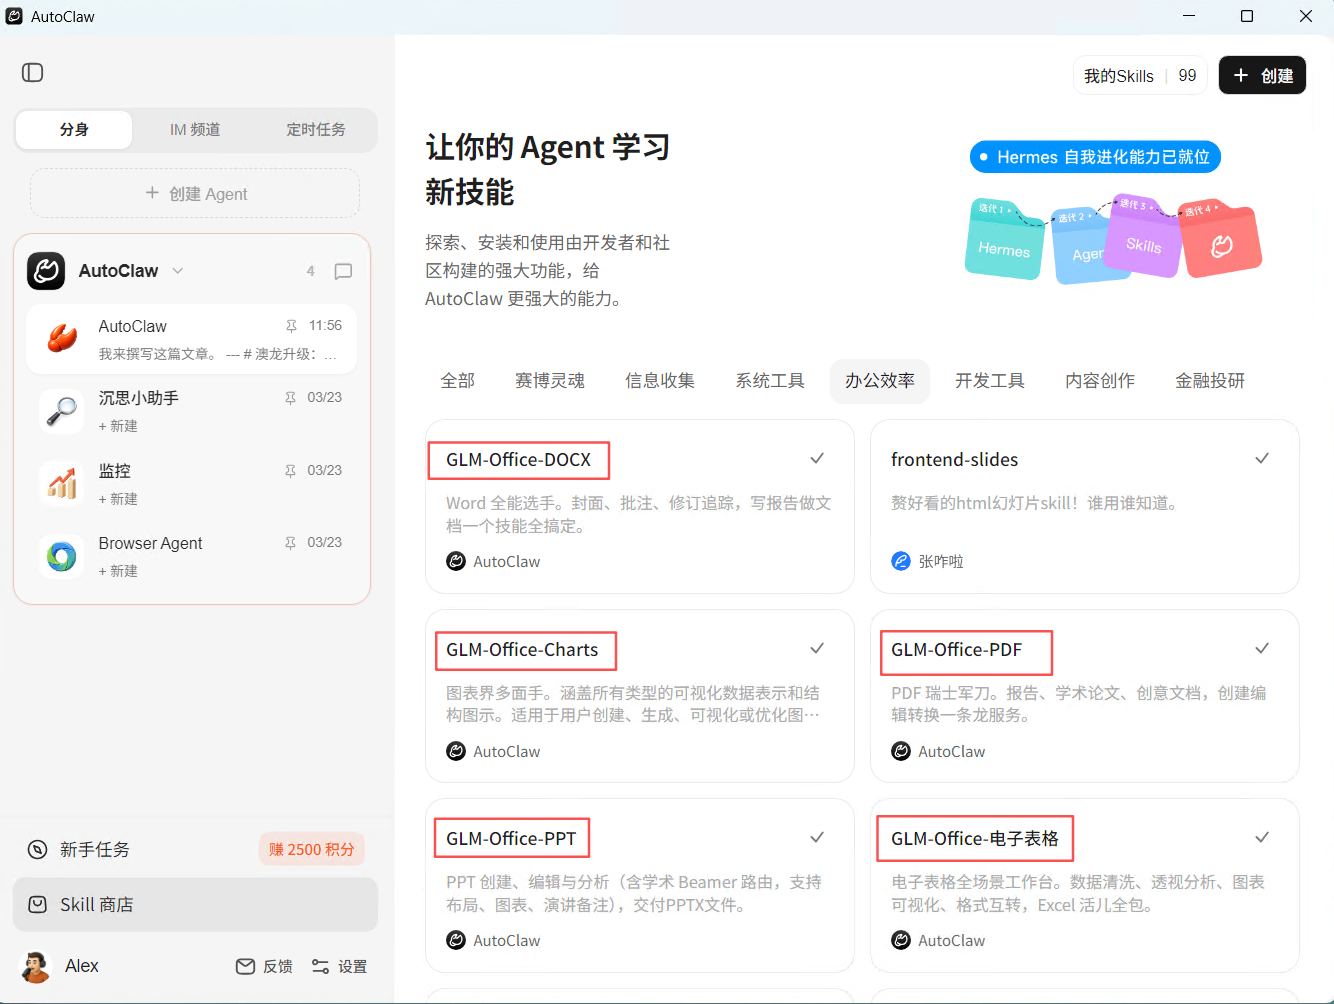Click the AutoClaw author icon on GLM-Office-电子表格
This screenshot has width=1334, height=1004.
click(901, 940)
